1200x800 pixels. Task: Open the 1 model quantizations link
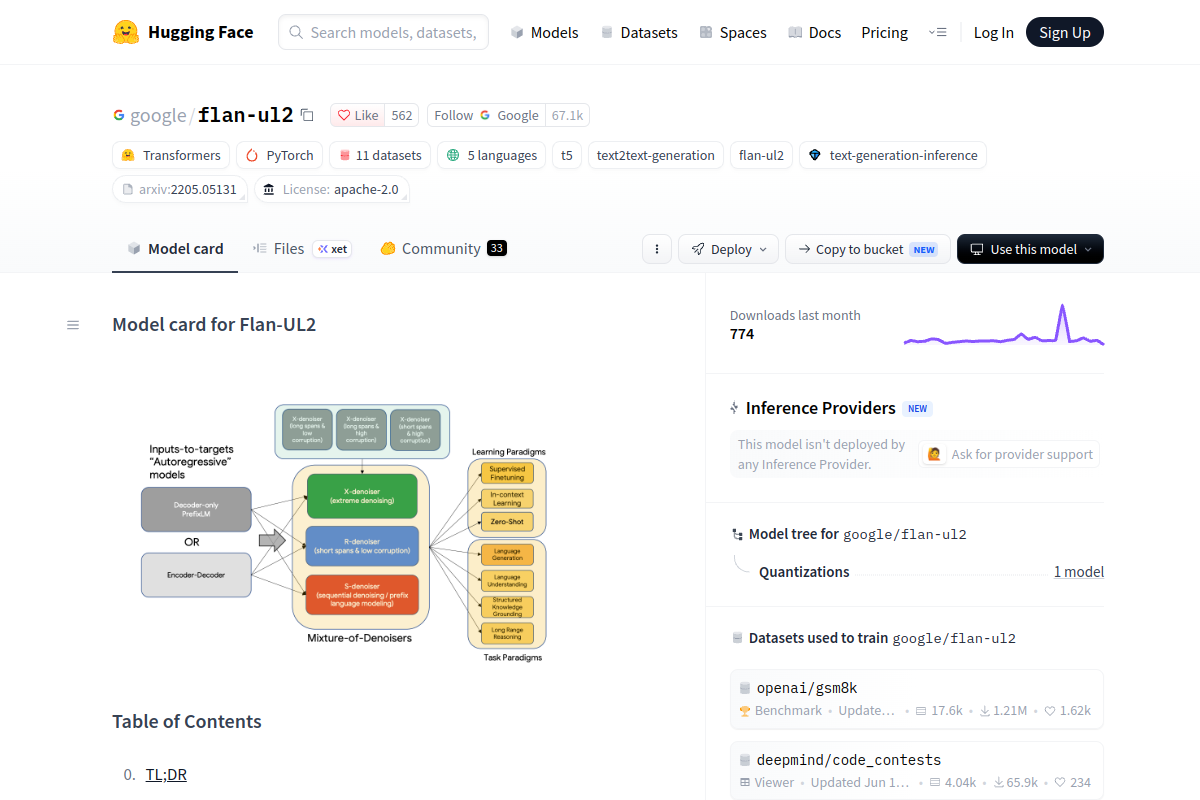coord(1079,572)
